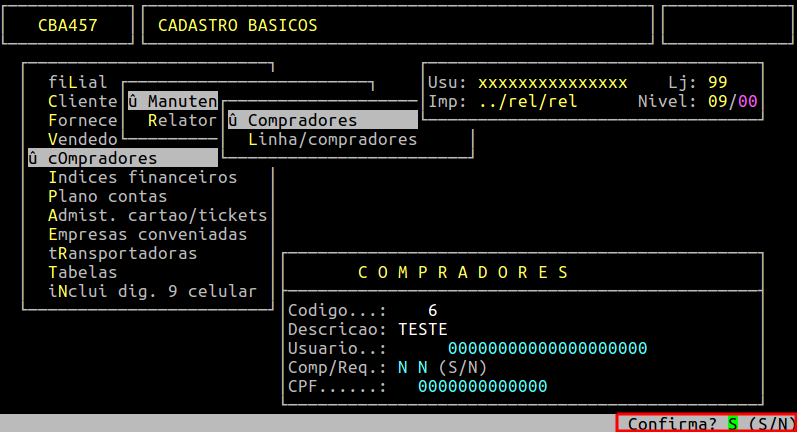
Task: Click the Confirma? S input
Action: tap(732, 423)
